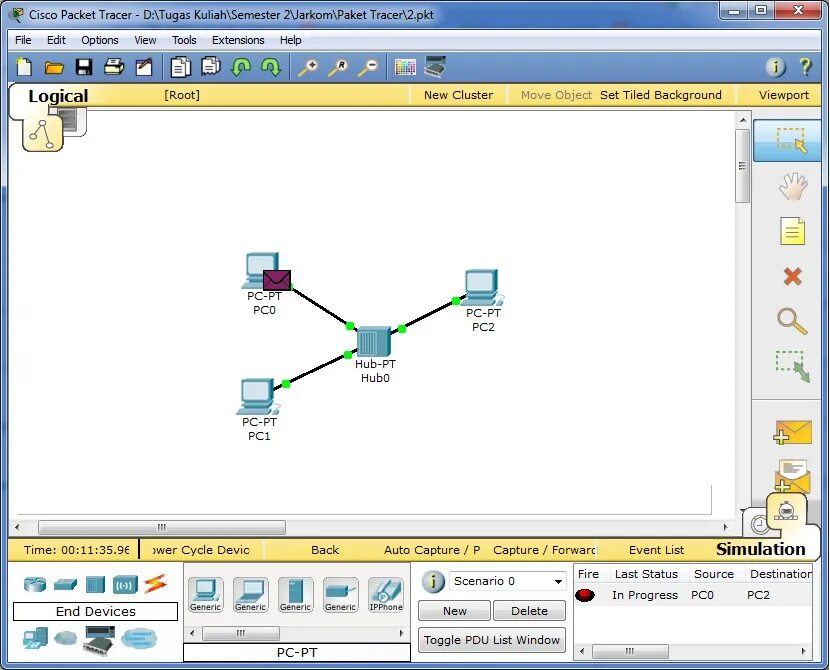Click the Delete scenario button
The width and height of the screenshot is (830, 670).
(529, 611)
